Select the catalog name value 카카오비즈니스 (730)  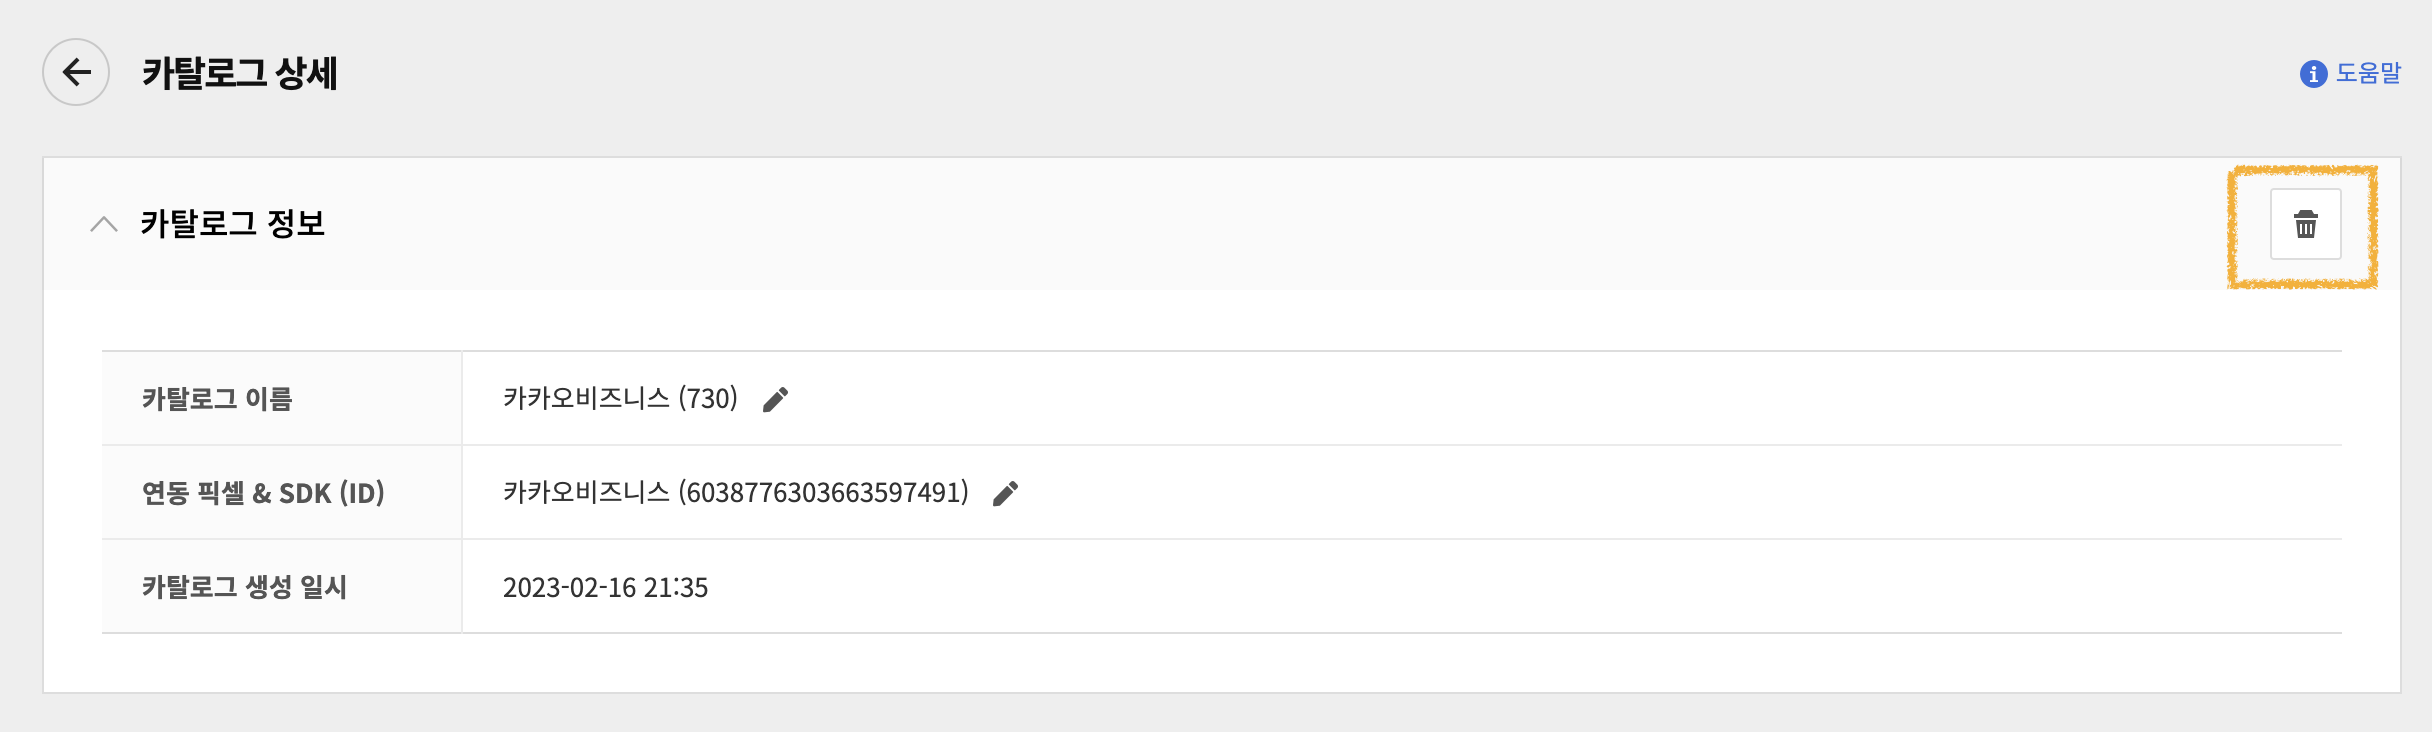[x=620, y=398]
